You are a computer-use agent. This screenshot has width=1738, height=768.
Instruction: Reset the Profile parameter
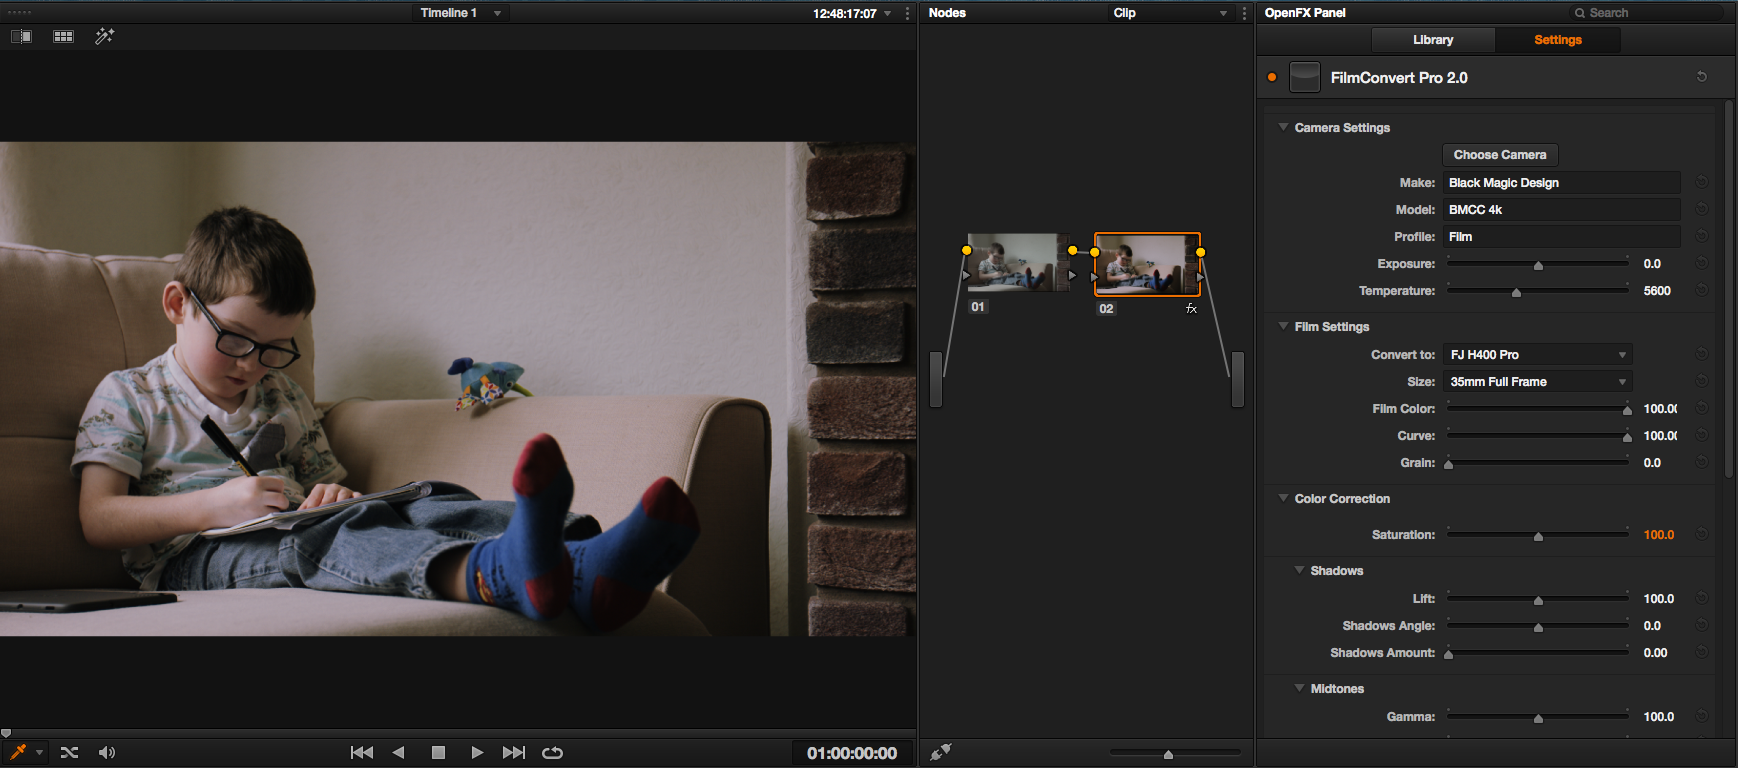pos(1702,236)
